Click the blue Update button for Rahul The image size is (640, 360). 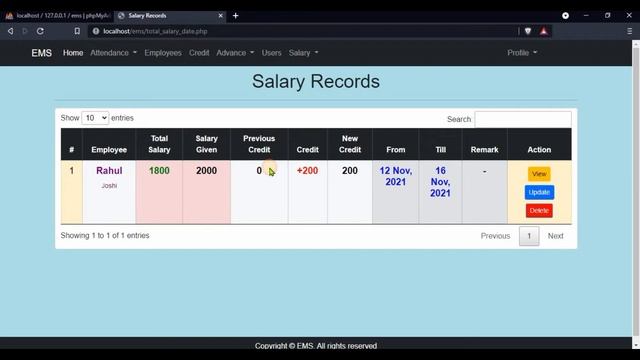(x=539, y=192)
